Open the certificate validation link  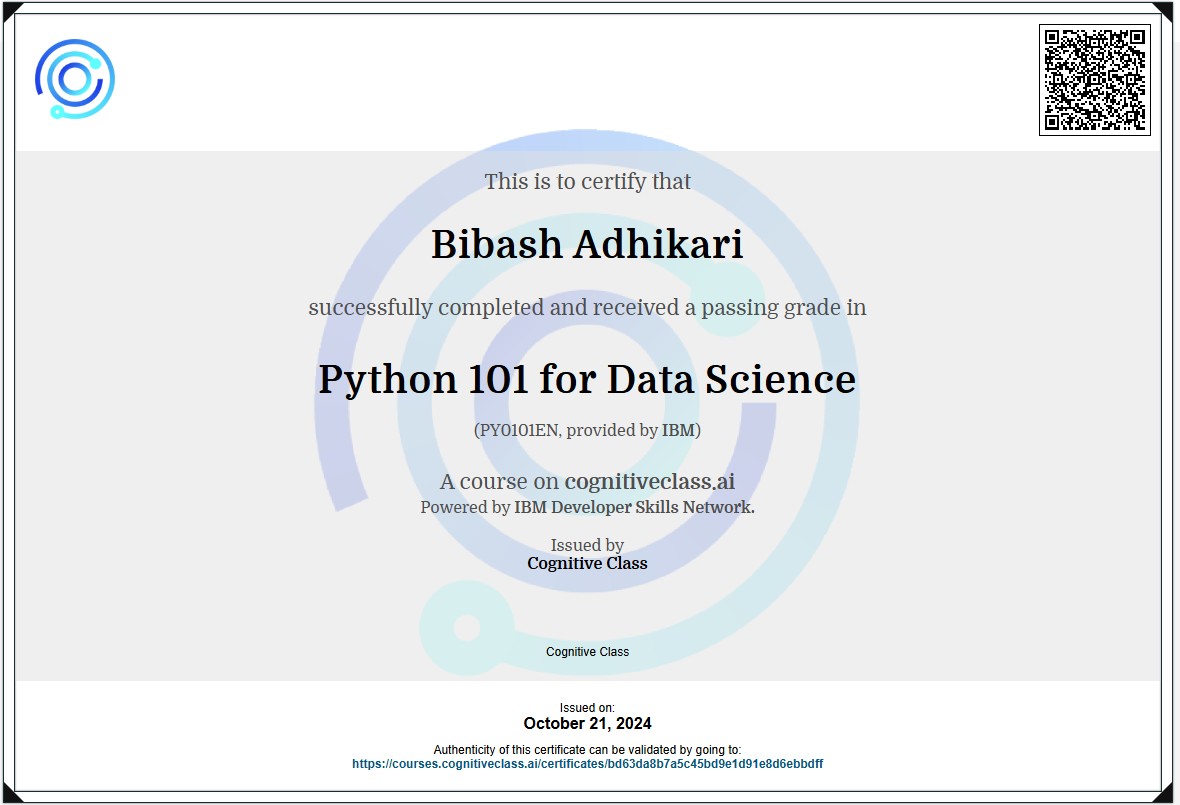[587, 764]
